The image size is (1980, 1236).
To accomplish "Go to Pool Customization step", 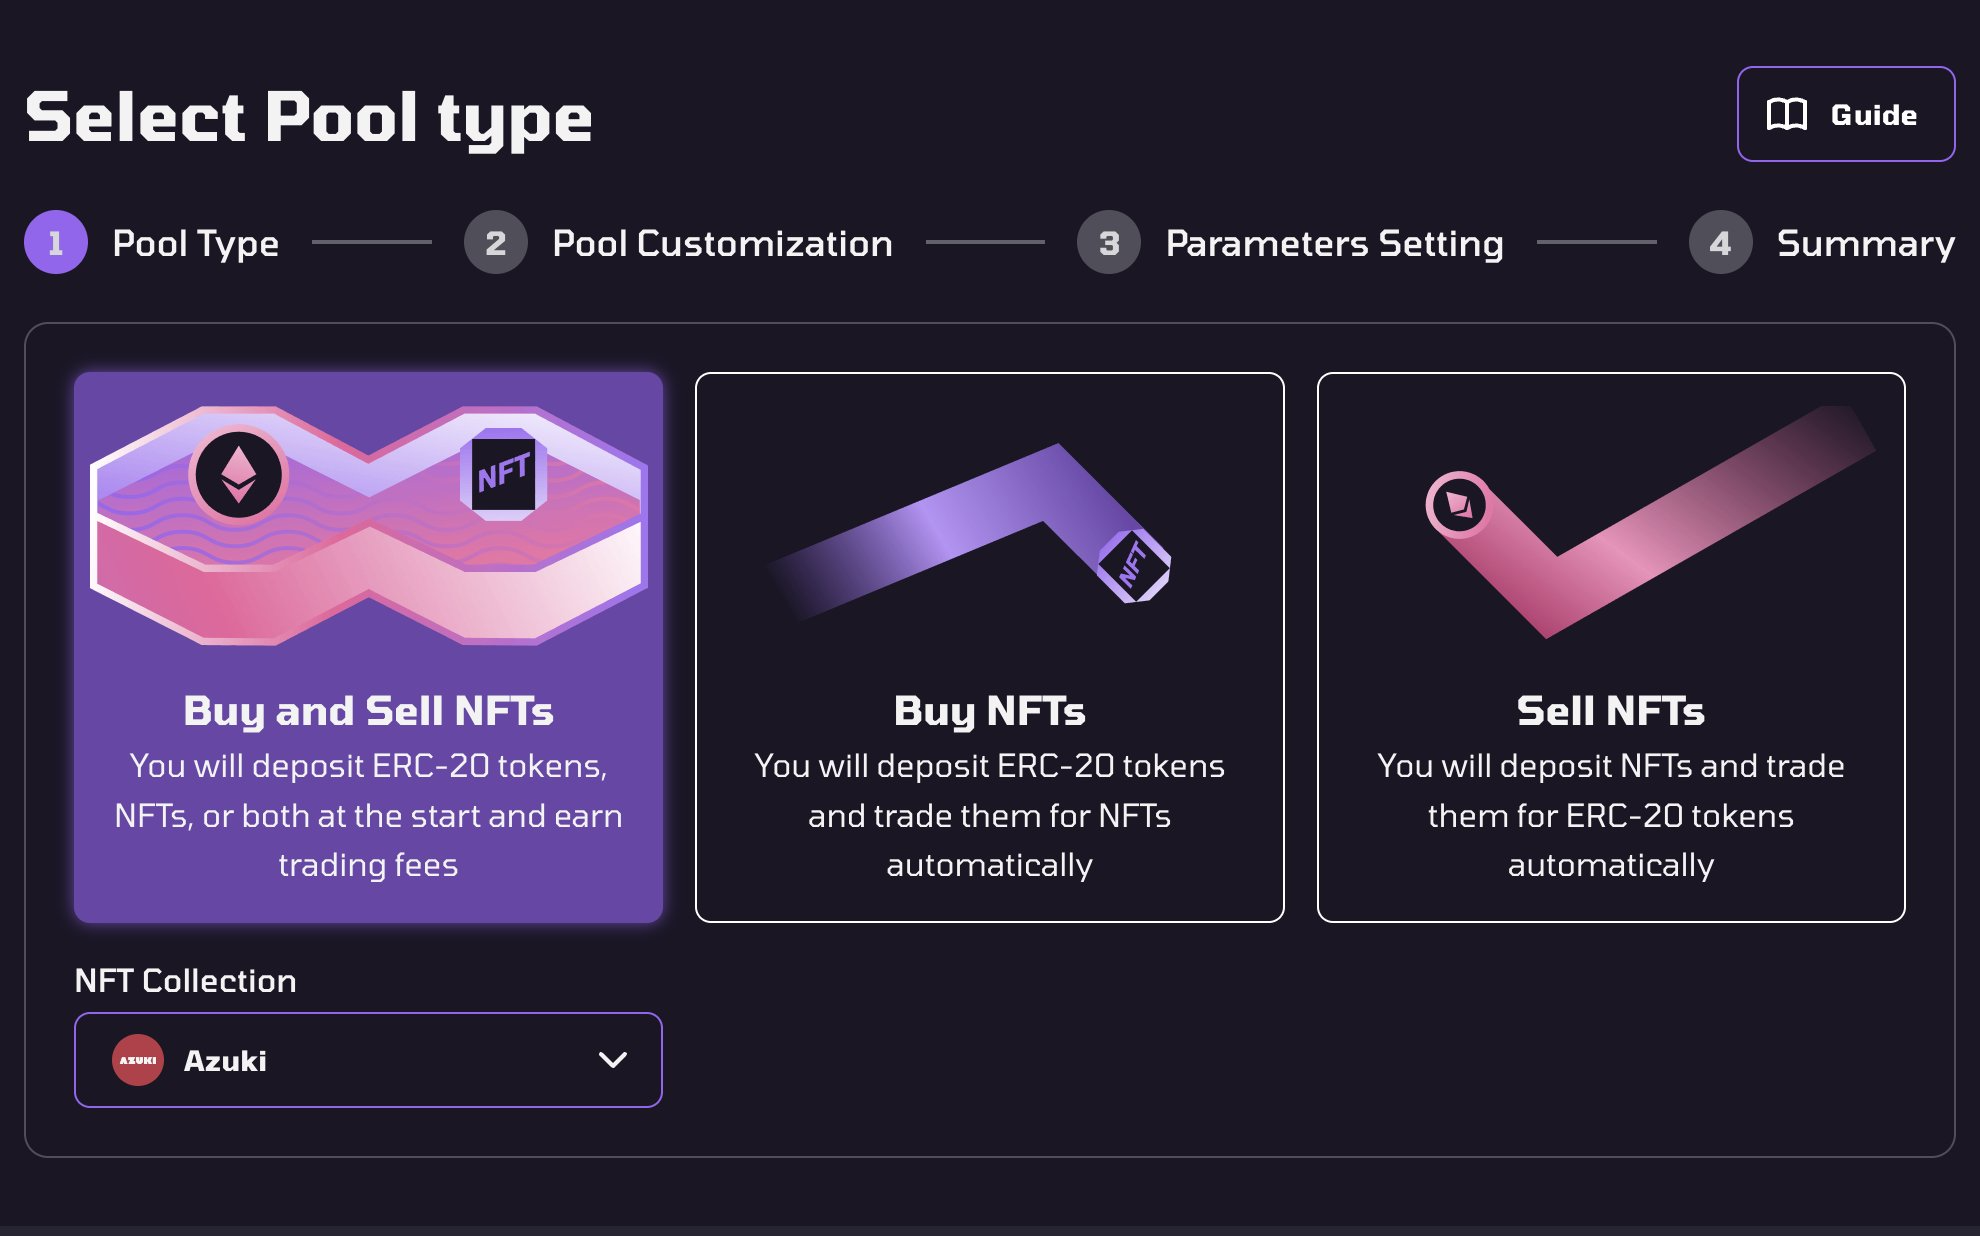I will (722, 243).
